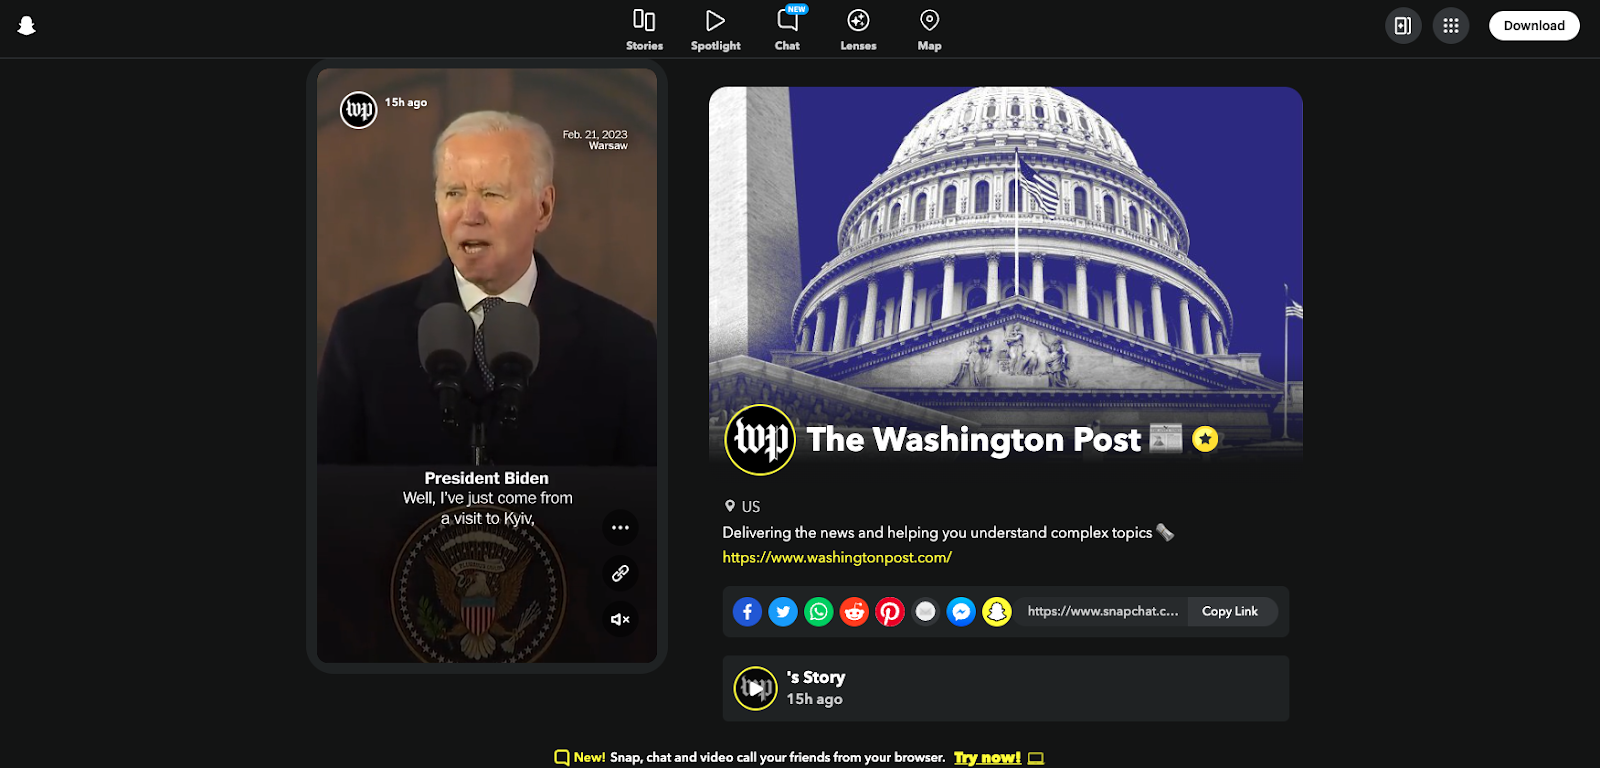
Task: Share to Pinterest
Action: pos(890,611)
